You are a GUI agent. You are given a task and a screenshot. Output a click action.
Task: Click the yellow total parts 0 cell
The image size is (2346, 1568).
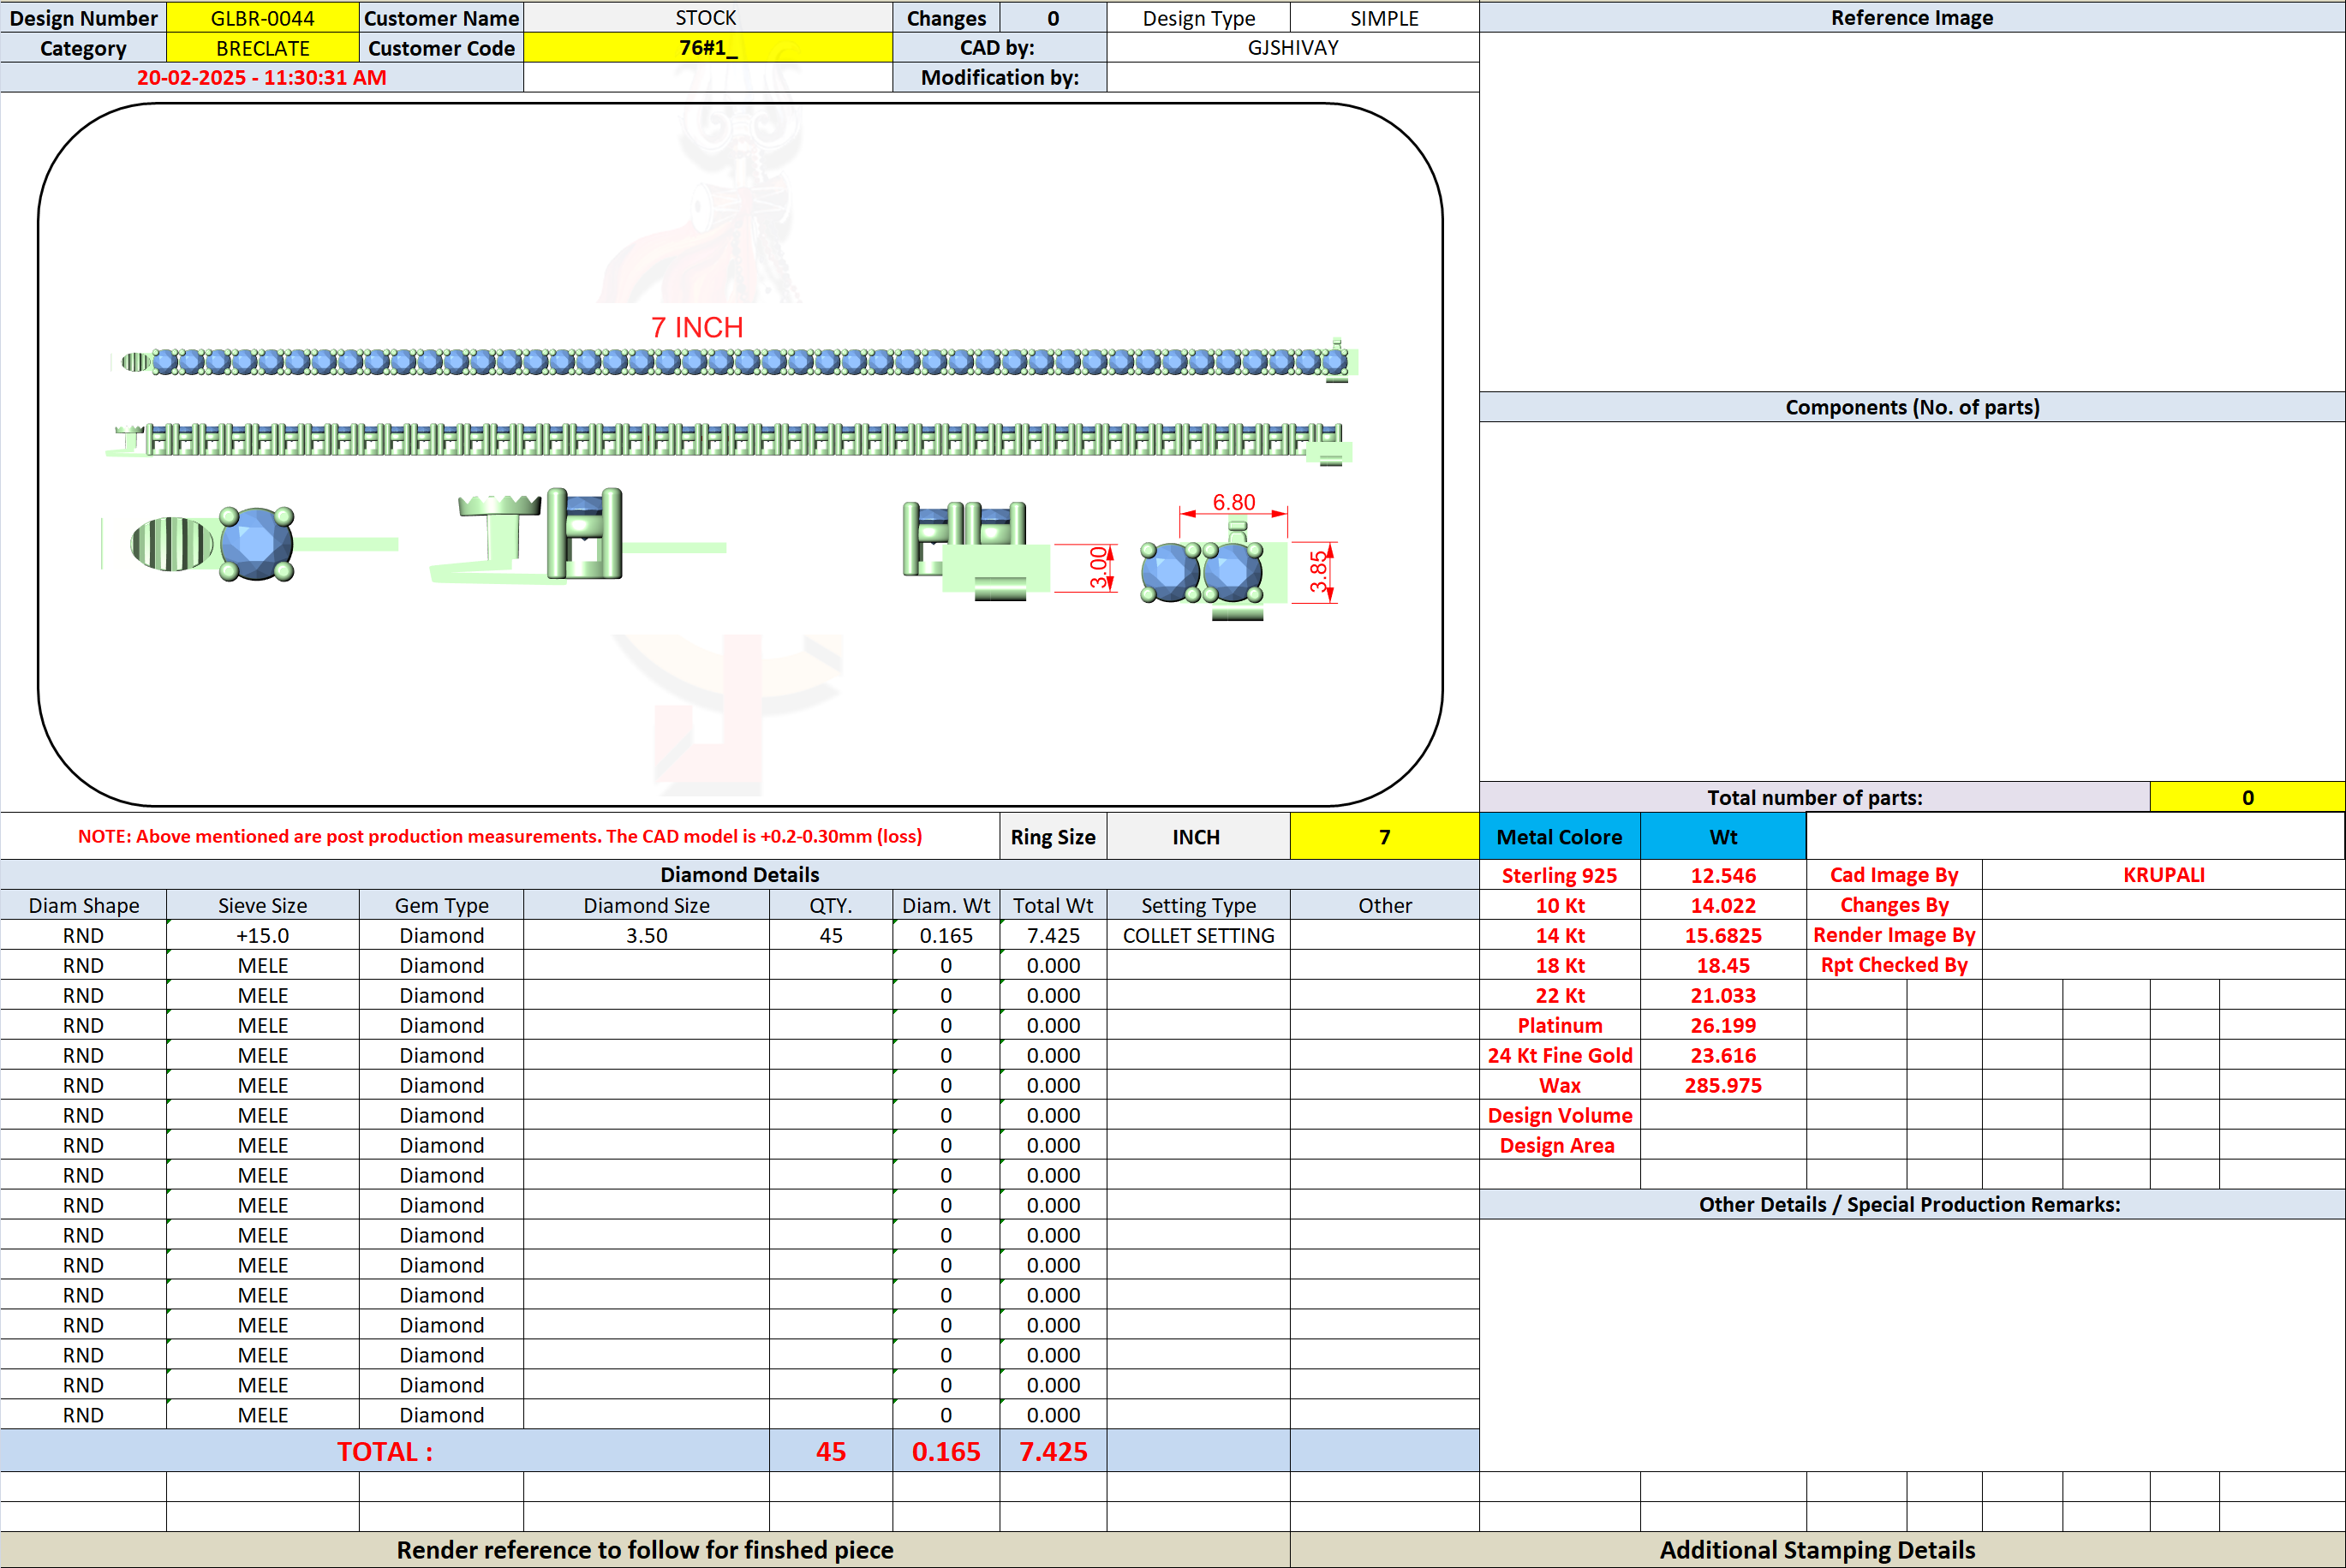coord(2247,797)
